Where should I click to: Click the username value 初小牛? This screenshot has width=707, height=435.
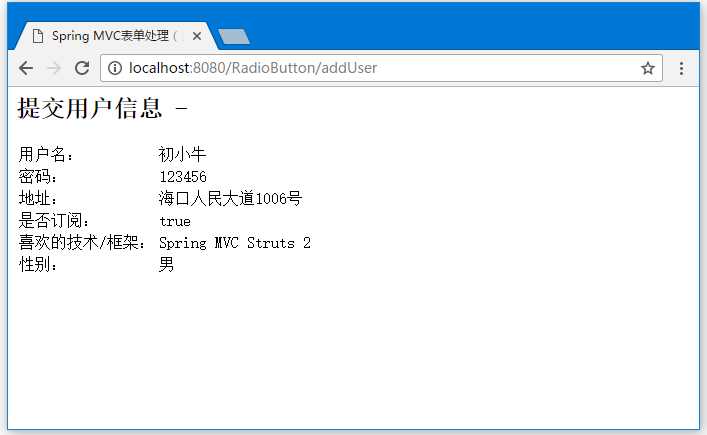click(183, 155)
